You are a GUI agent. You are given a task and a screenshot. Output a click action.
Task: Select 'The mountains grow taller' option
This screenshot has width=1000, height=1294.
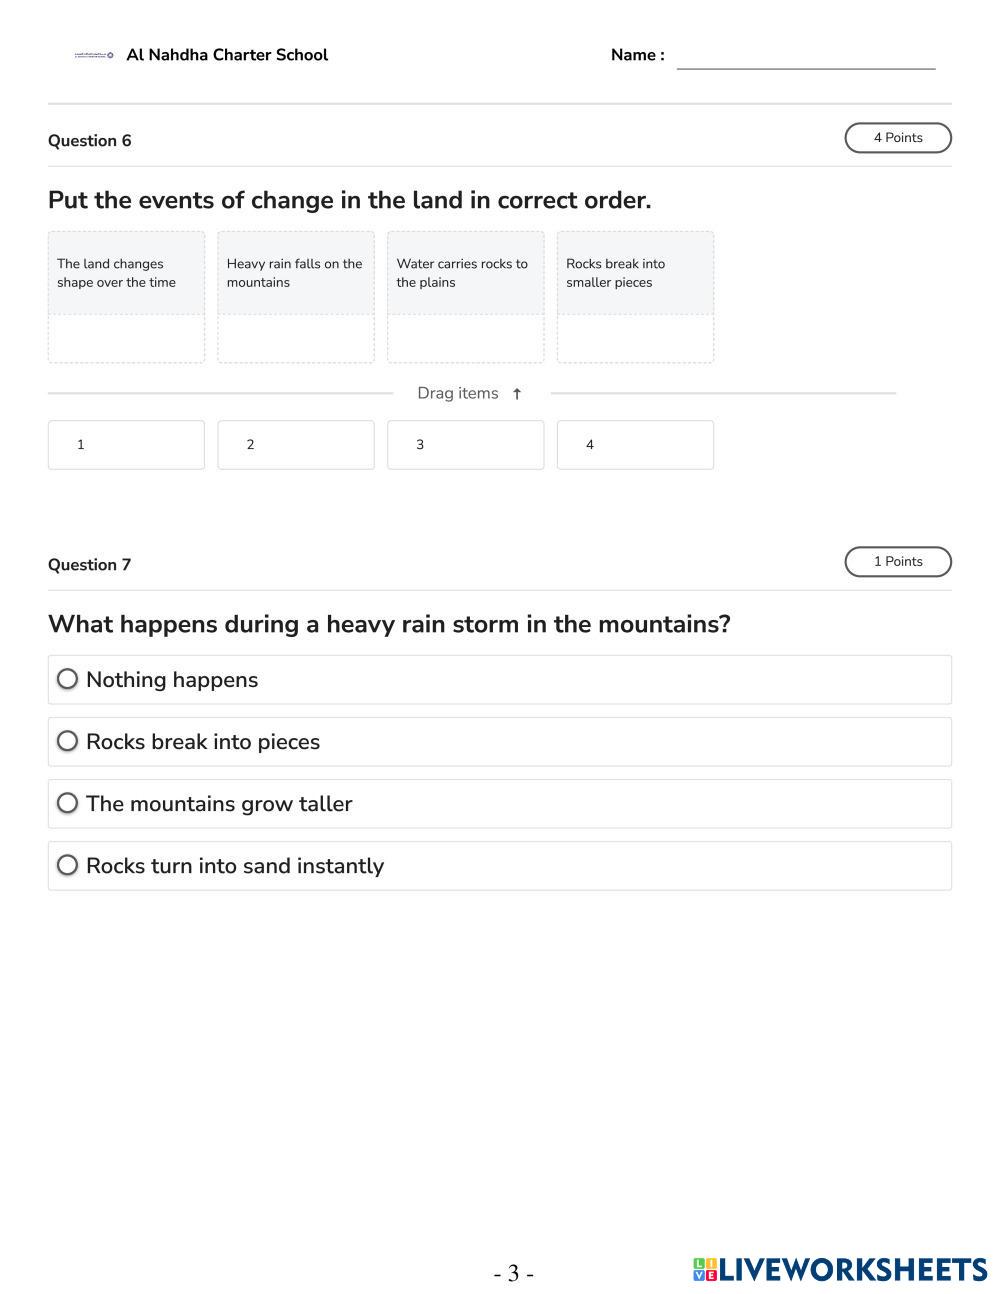(x=68, y=804)
